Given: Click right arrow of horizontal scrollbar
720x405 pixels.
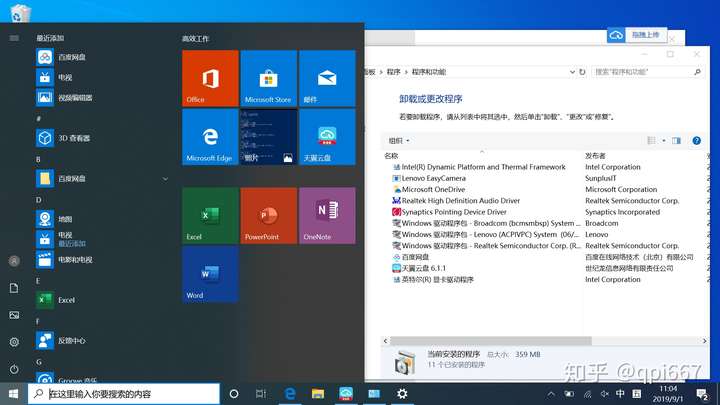Looking at the screenshot, I should point(704,341).
